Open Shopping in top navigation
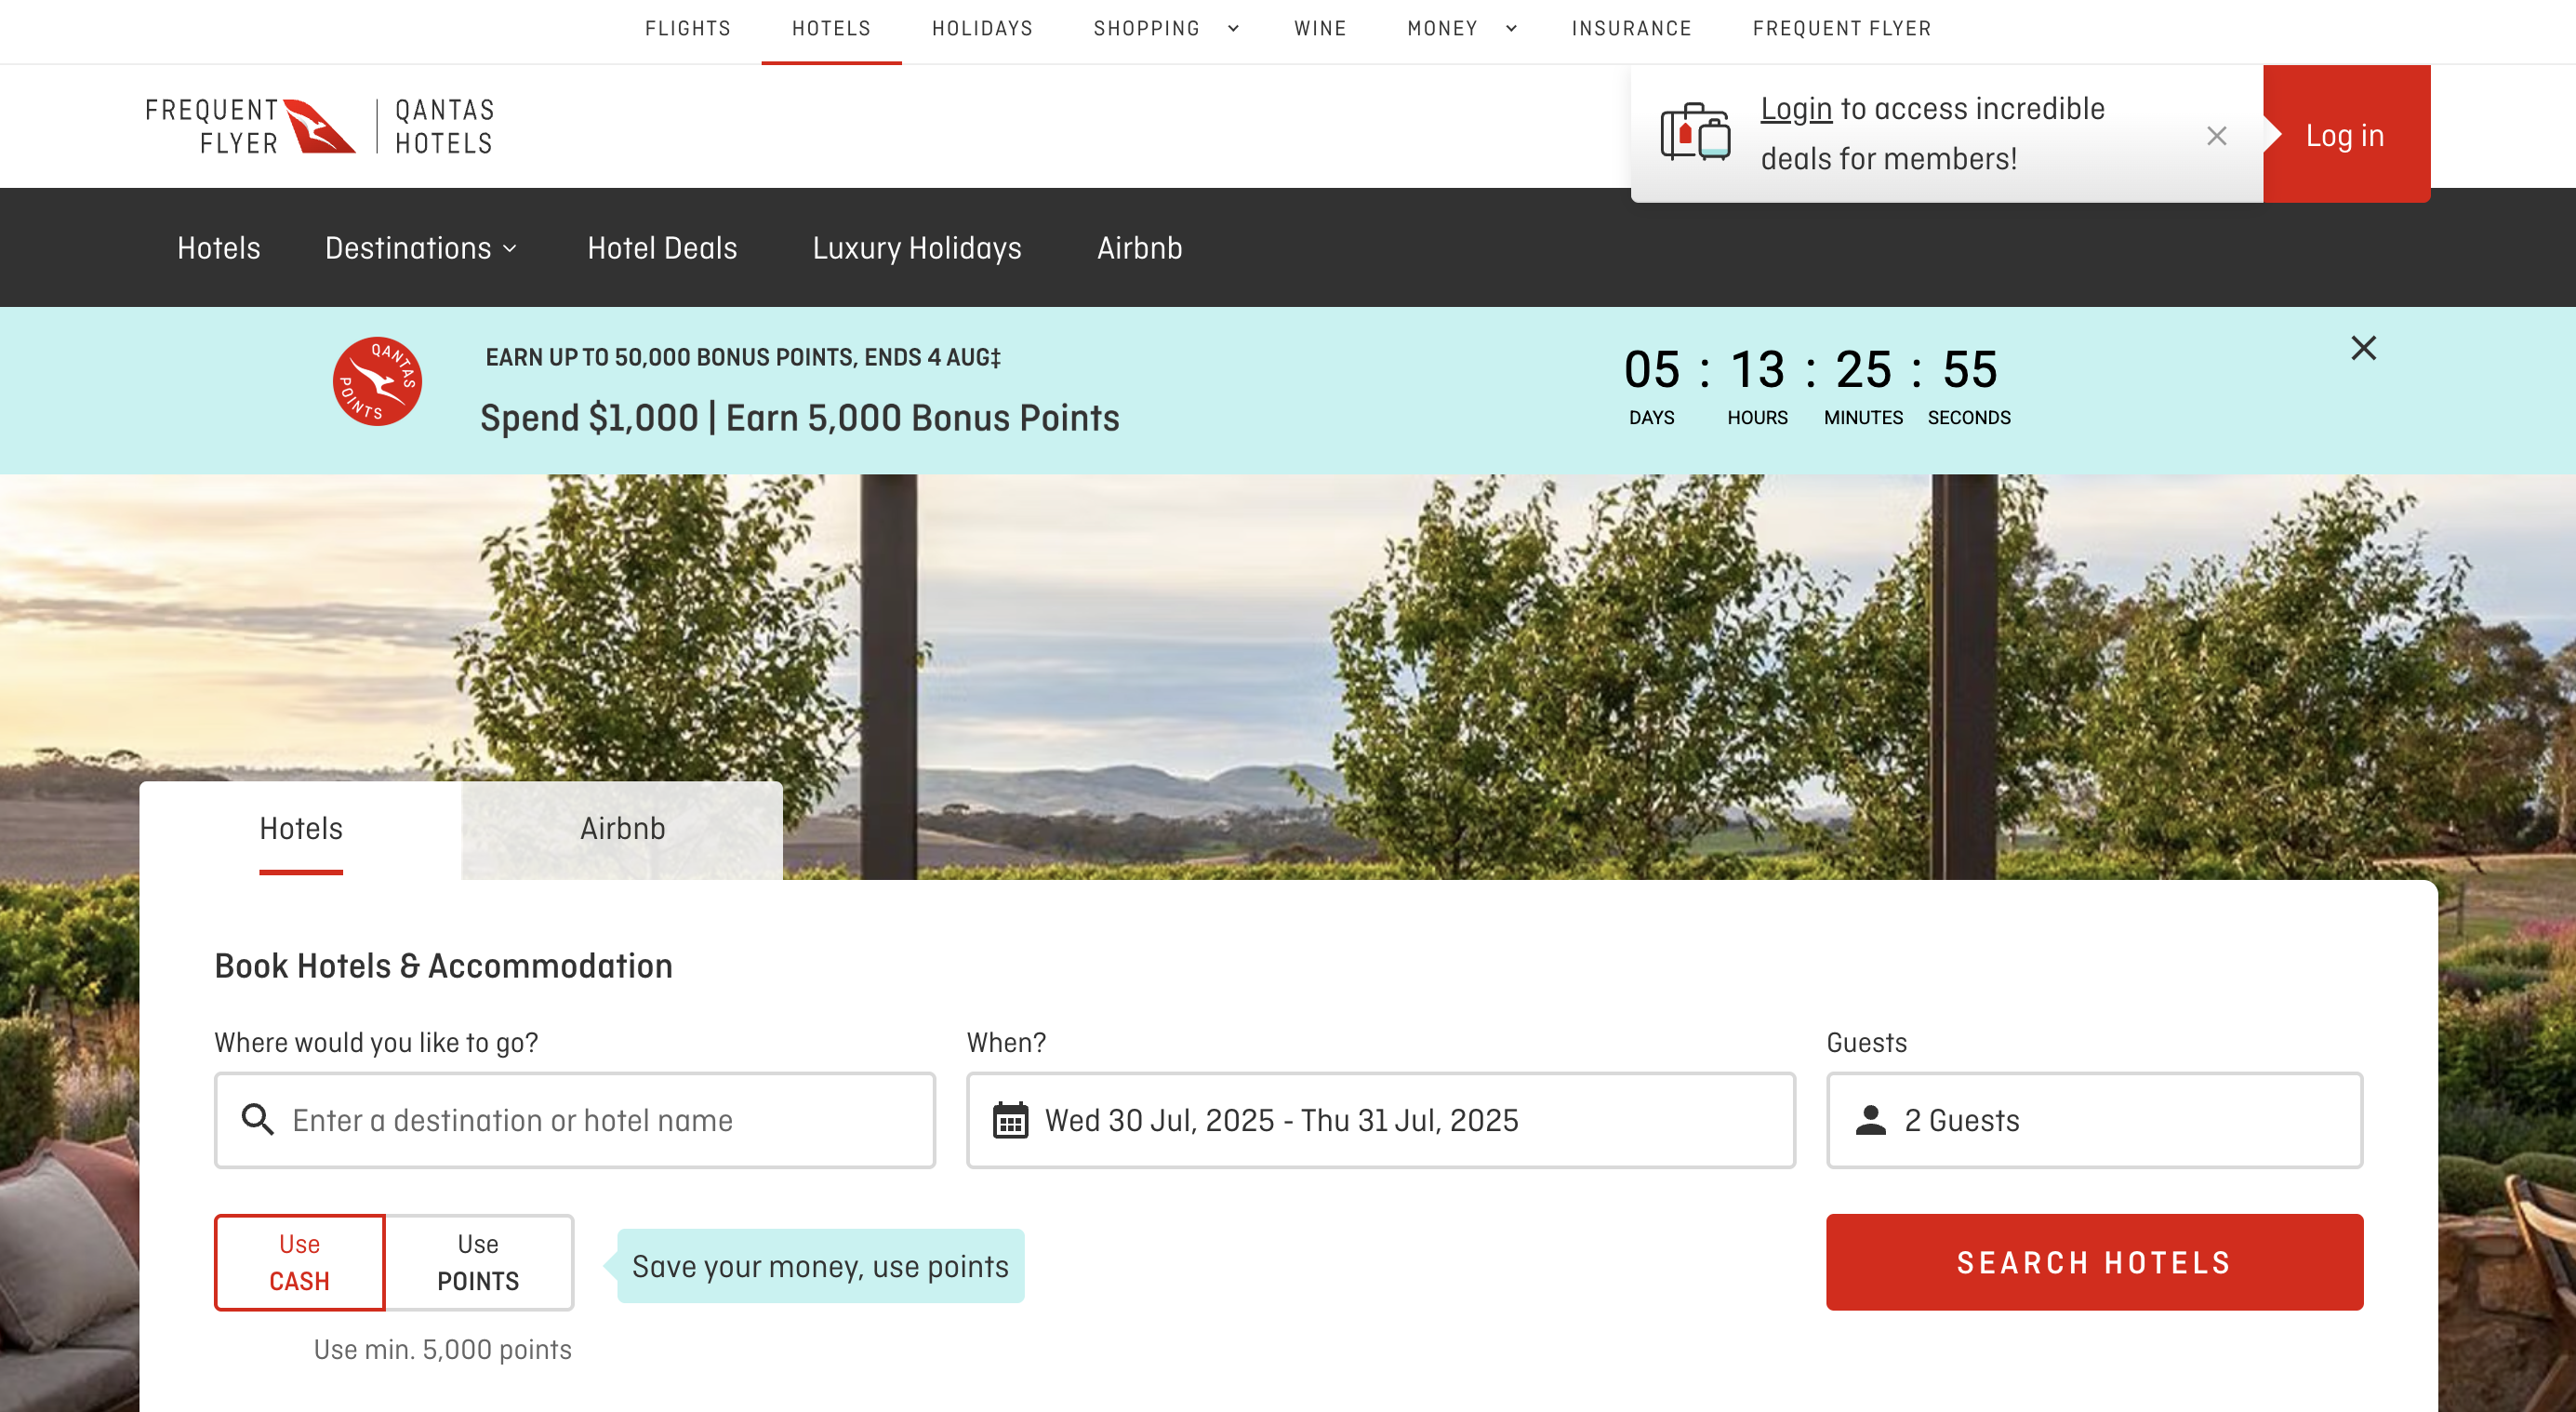Screen dimensions: 2576x1412 (1146, 29)
